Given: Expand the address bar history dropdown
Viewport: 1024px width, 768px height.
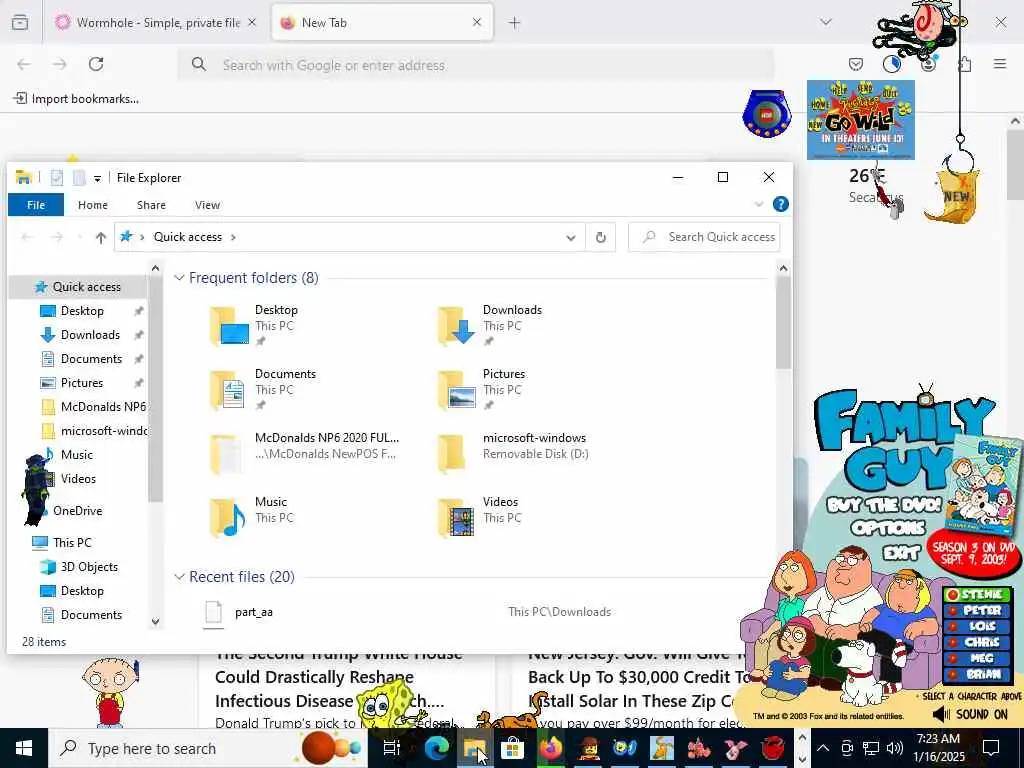Looking at the screenshot, I should 571,238.
